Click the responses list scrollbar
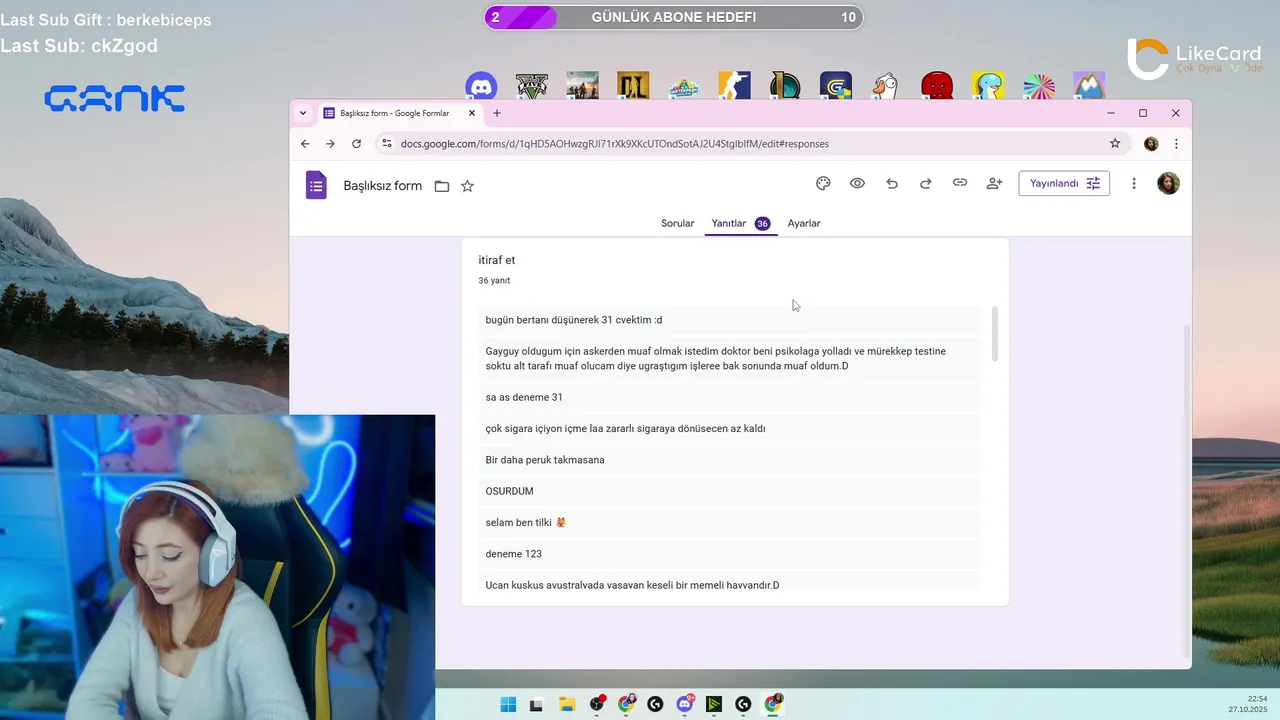The image size is (1280, 720). [994, 334]
